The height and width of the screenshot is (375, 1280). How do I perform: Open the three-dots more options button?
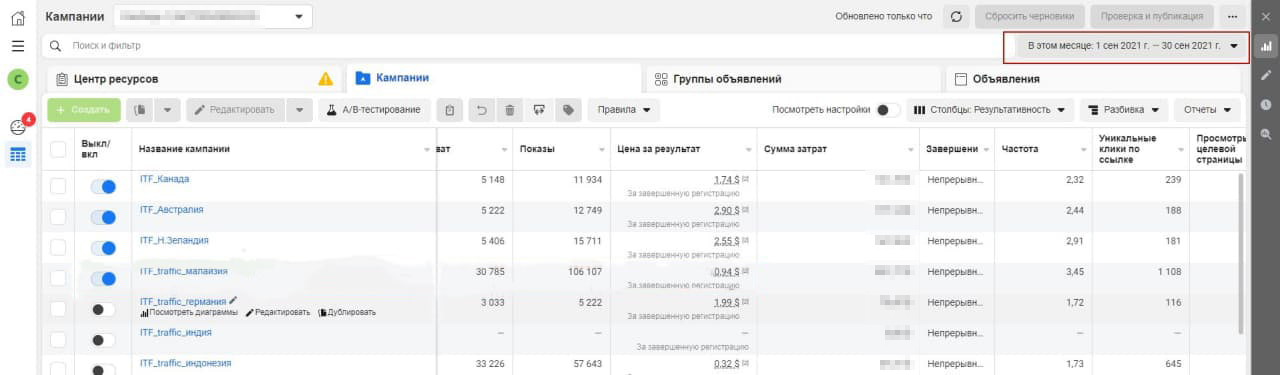coord(1232,16)
